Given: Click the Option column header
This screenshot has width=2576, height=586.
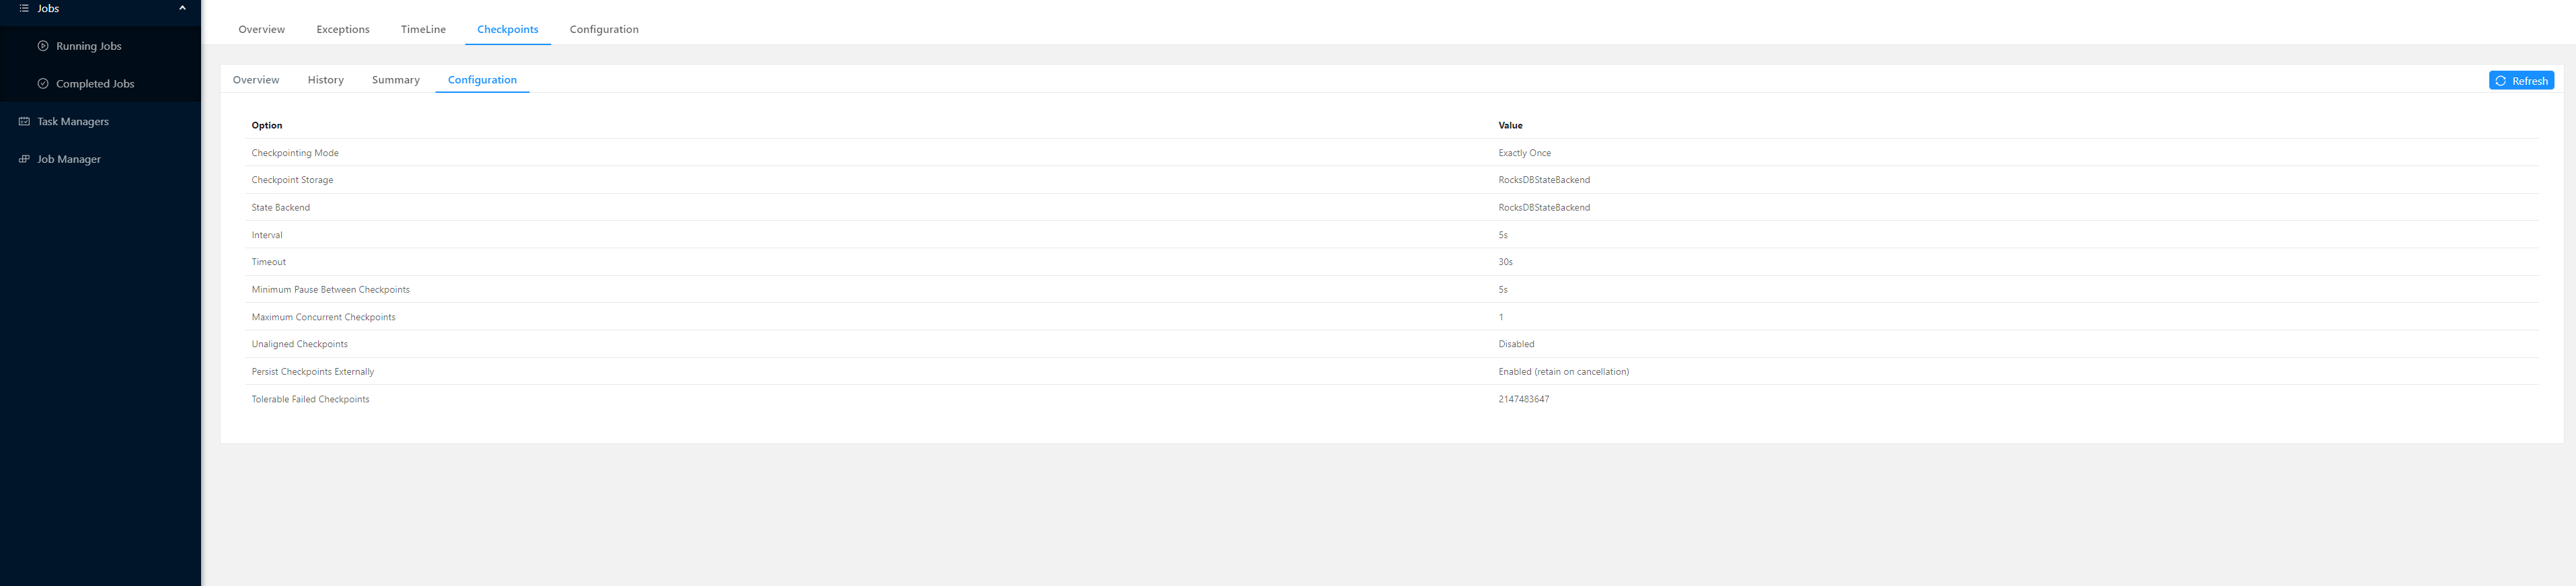Looking at the screenshot, I should click(267, 125).
